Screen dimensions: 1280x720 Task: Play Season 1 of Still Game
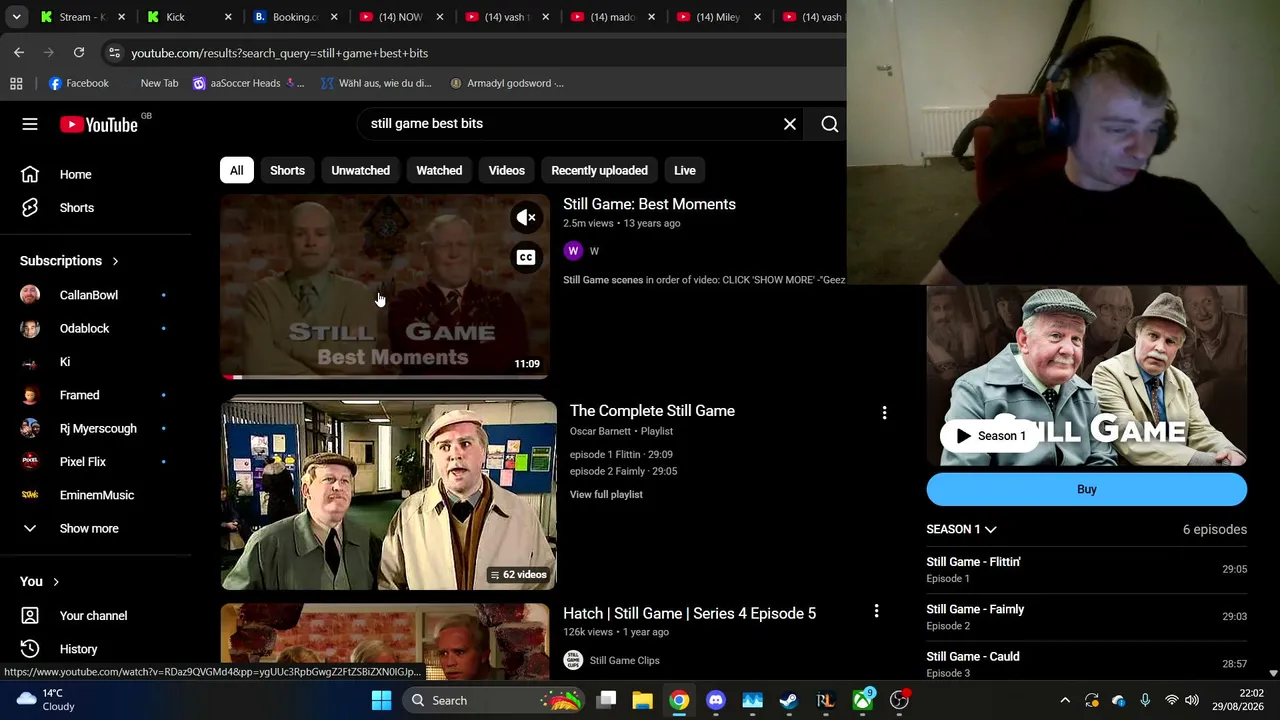[x=990, y=436]
